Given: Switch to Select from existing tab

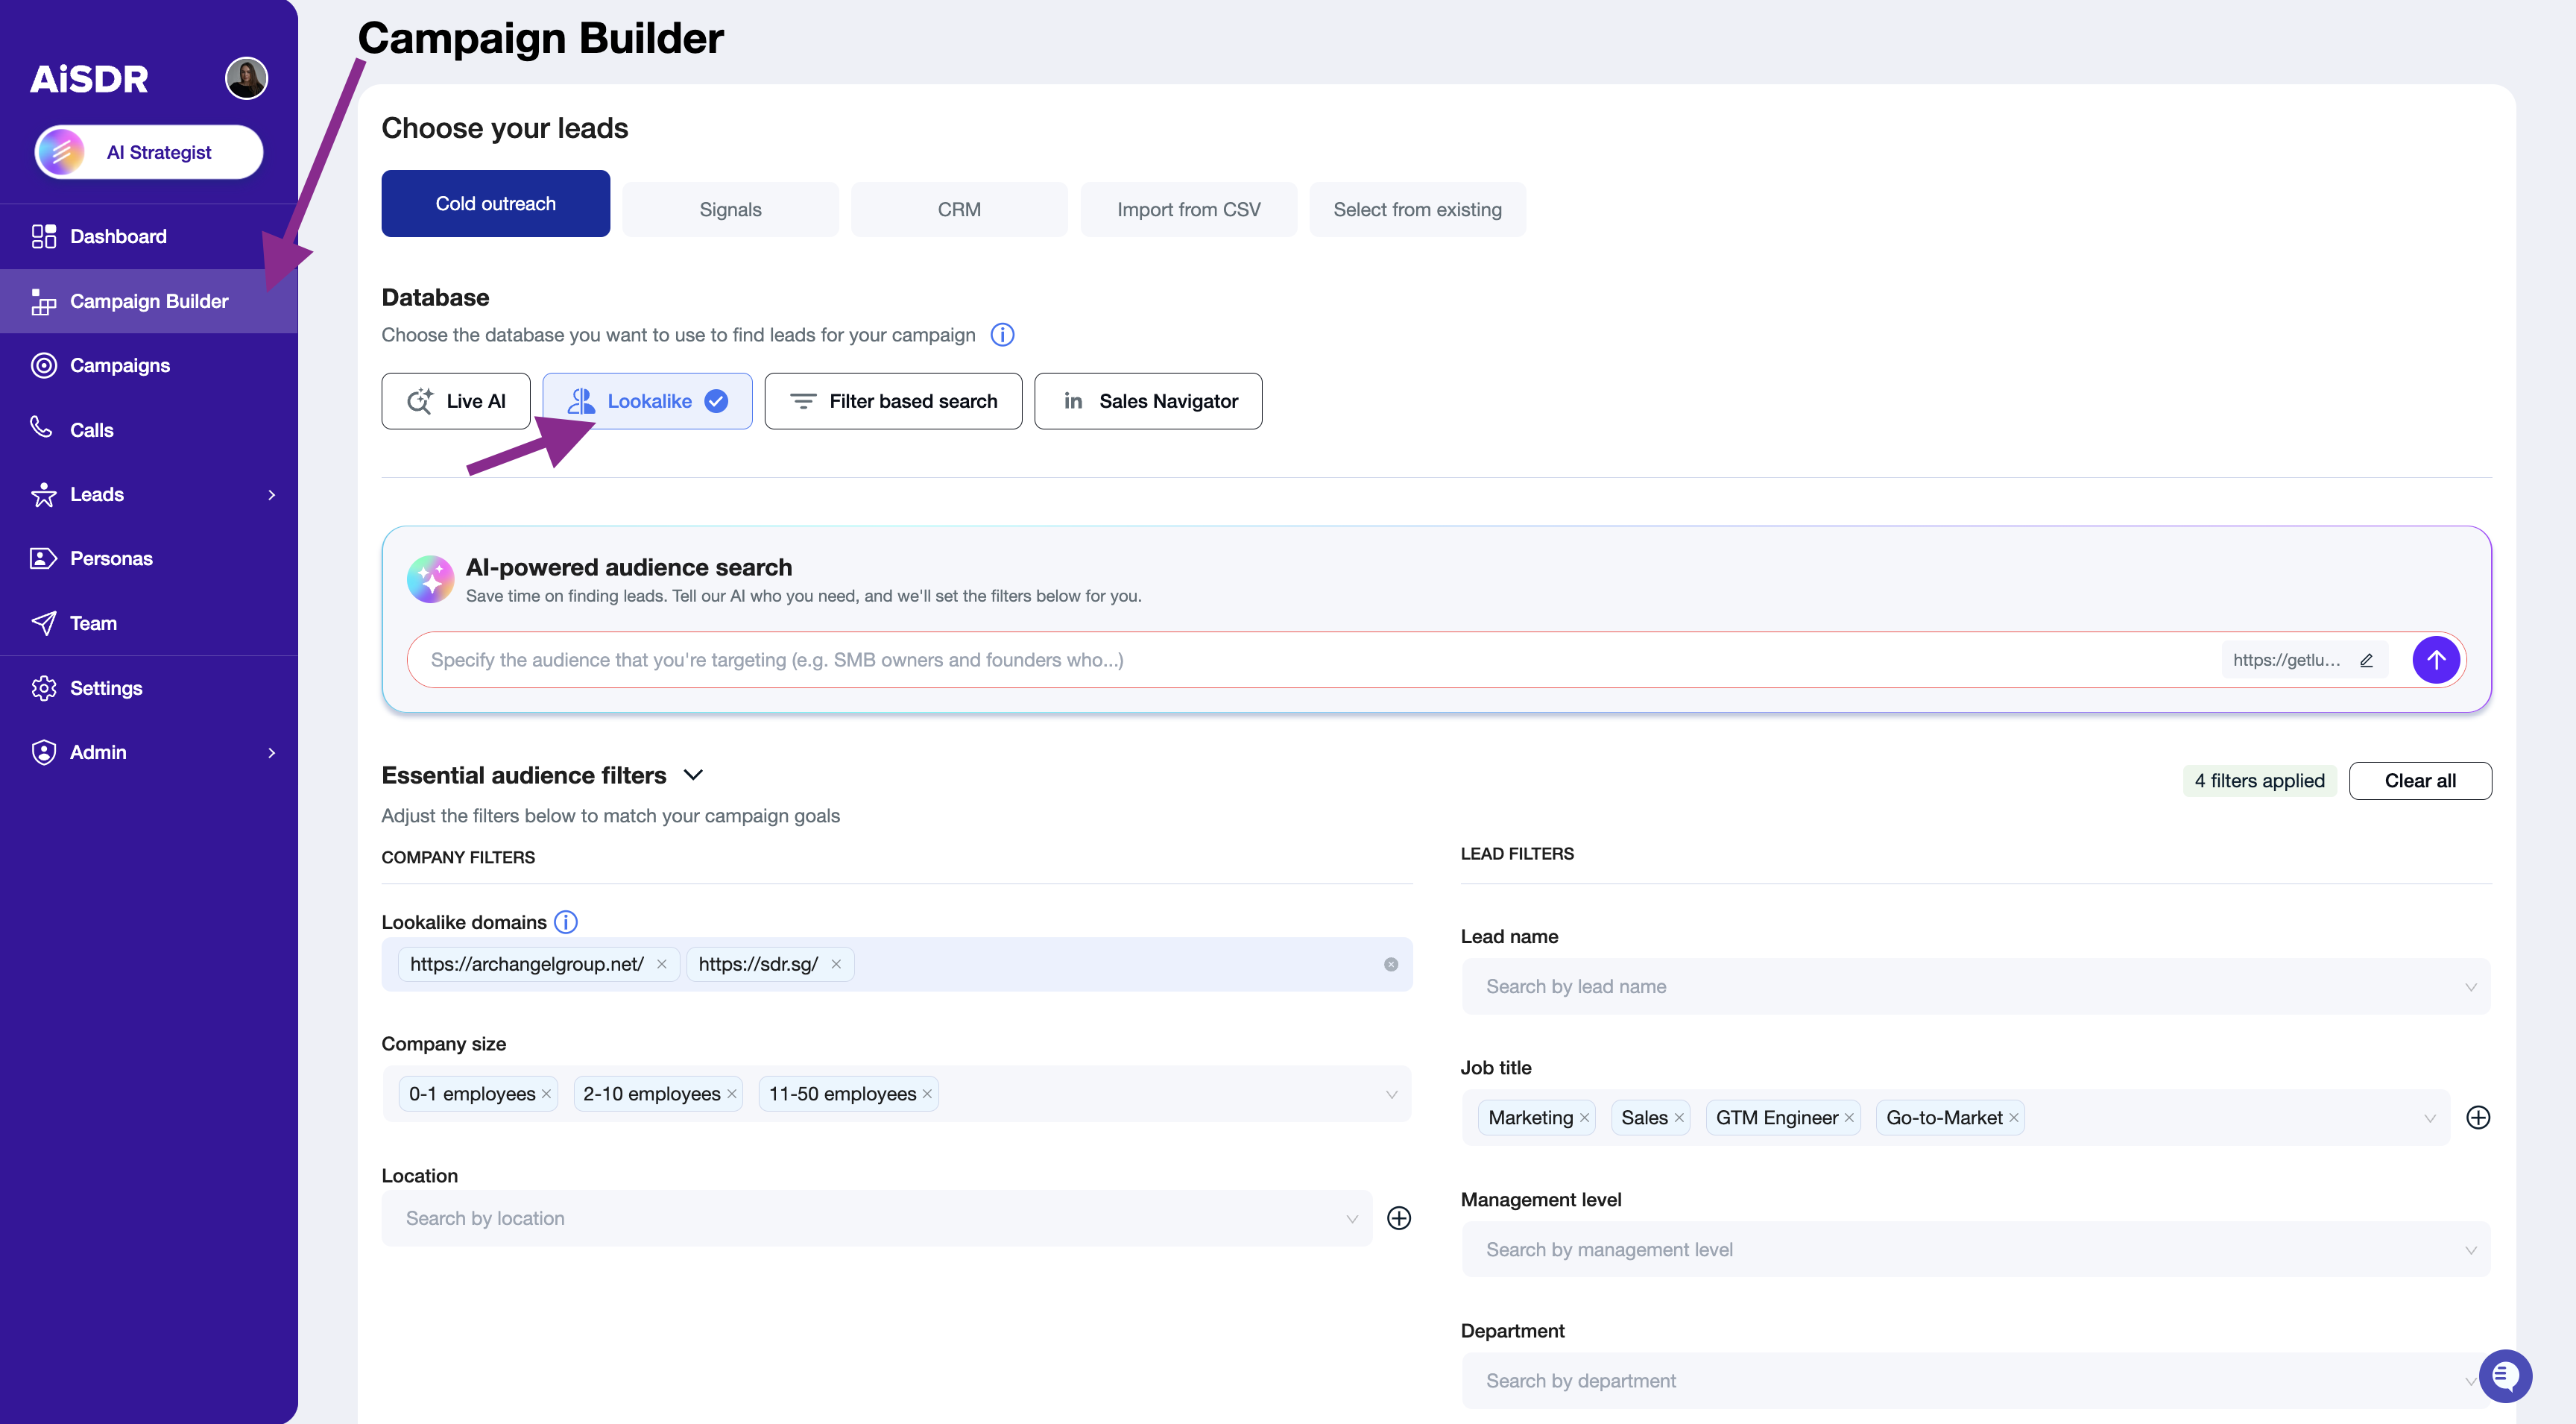Looking at the screenshot, I should click(1417, 209).
